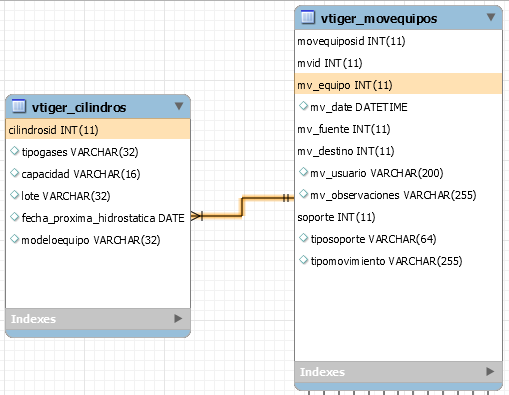The height and width of the screenshot is (395, 509).
Task: Collapse the vtiger_movequipos table columns arrow
Action: [491, 17]
